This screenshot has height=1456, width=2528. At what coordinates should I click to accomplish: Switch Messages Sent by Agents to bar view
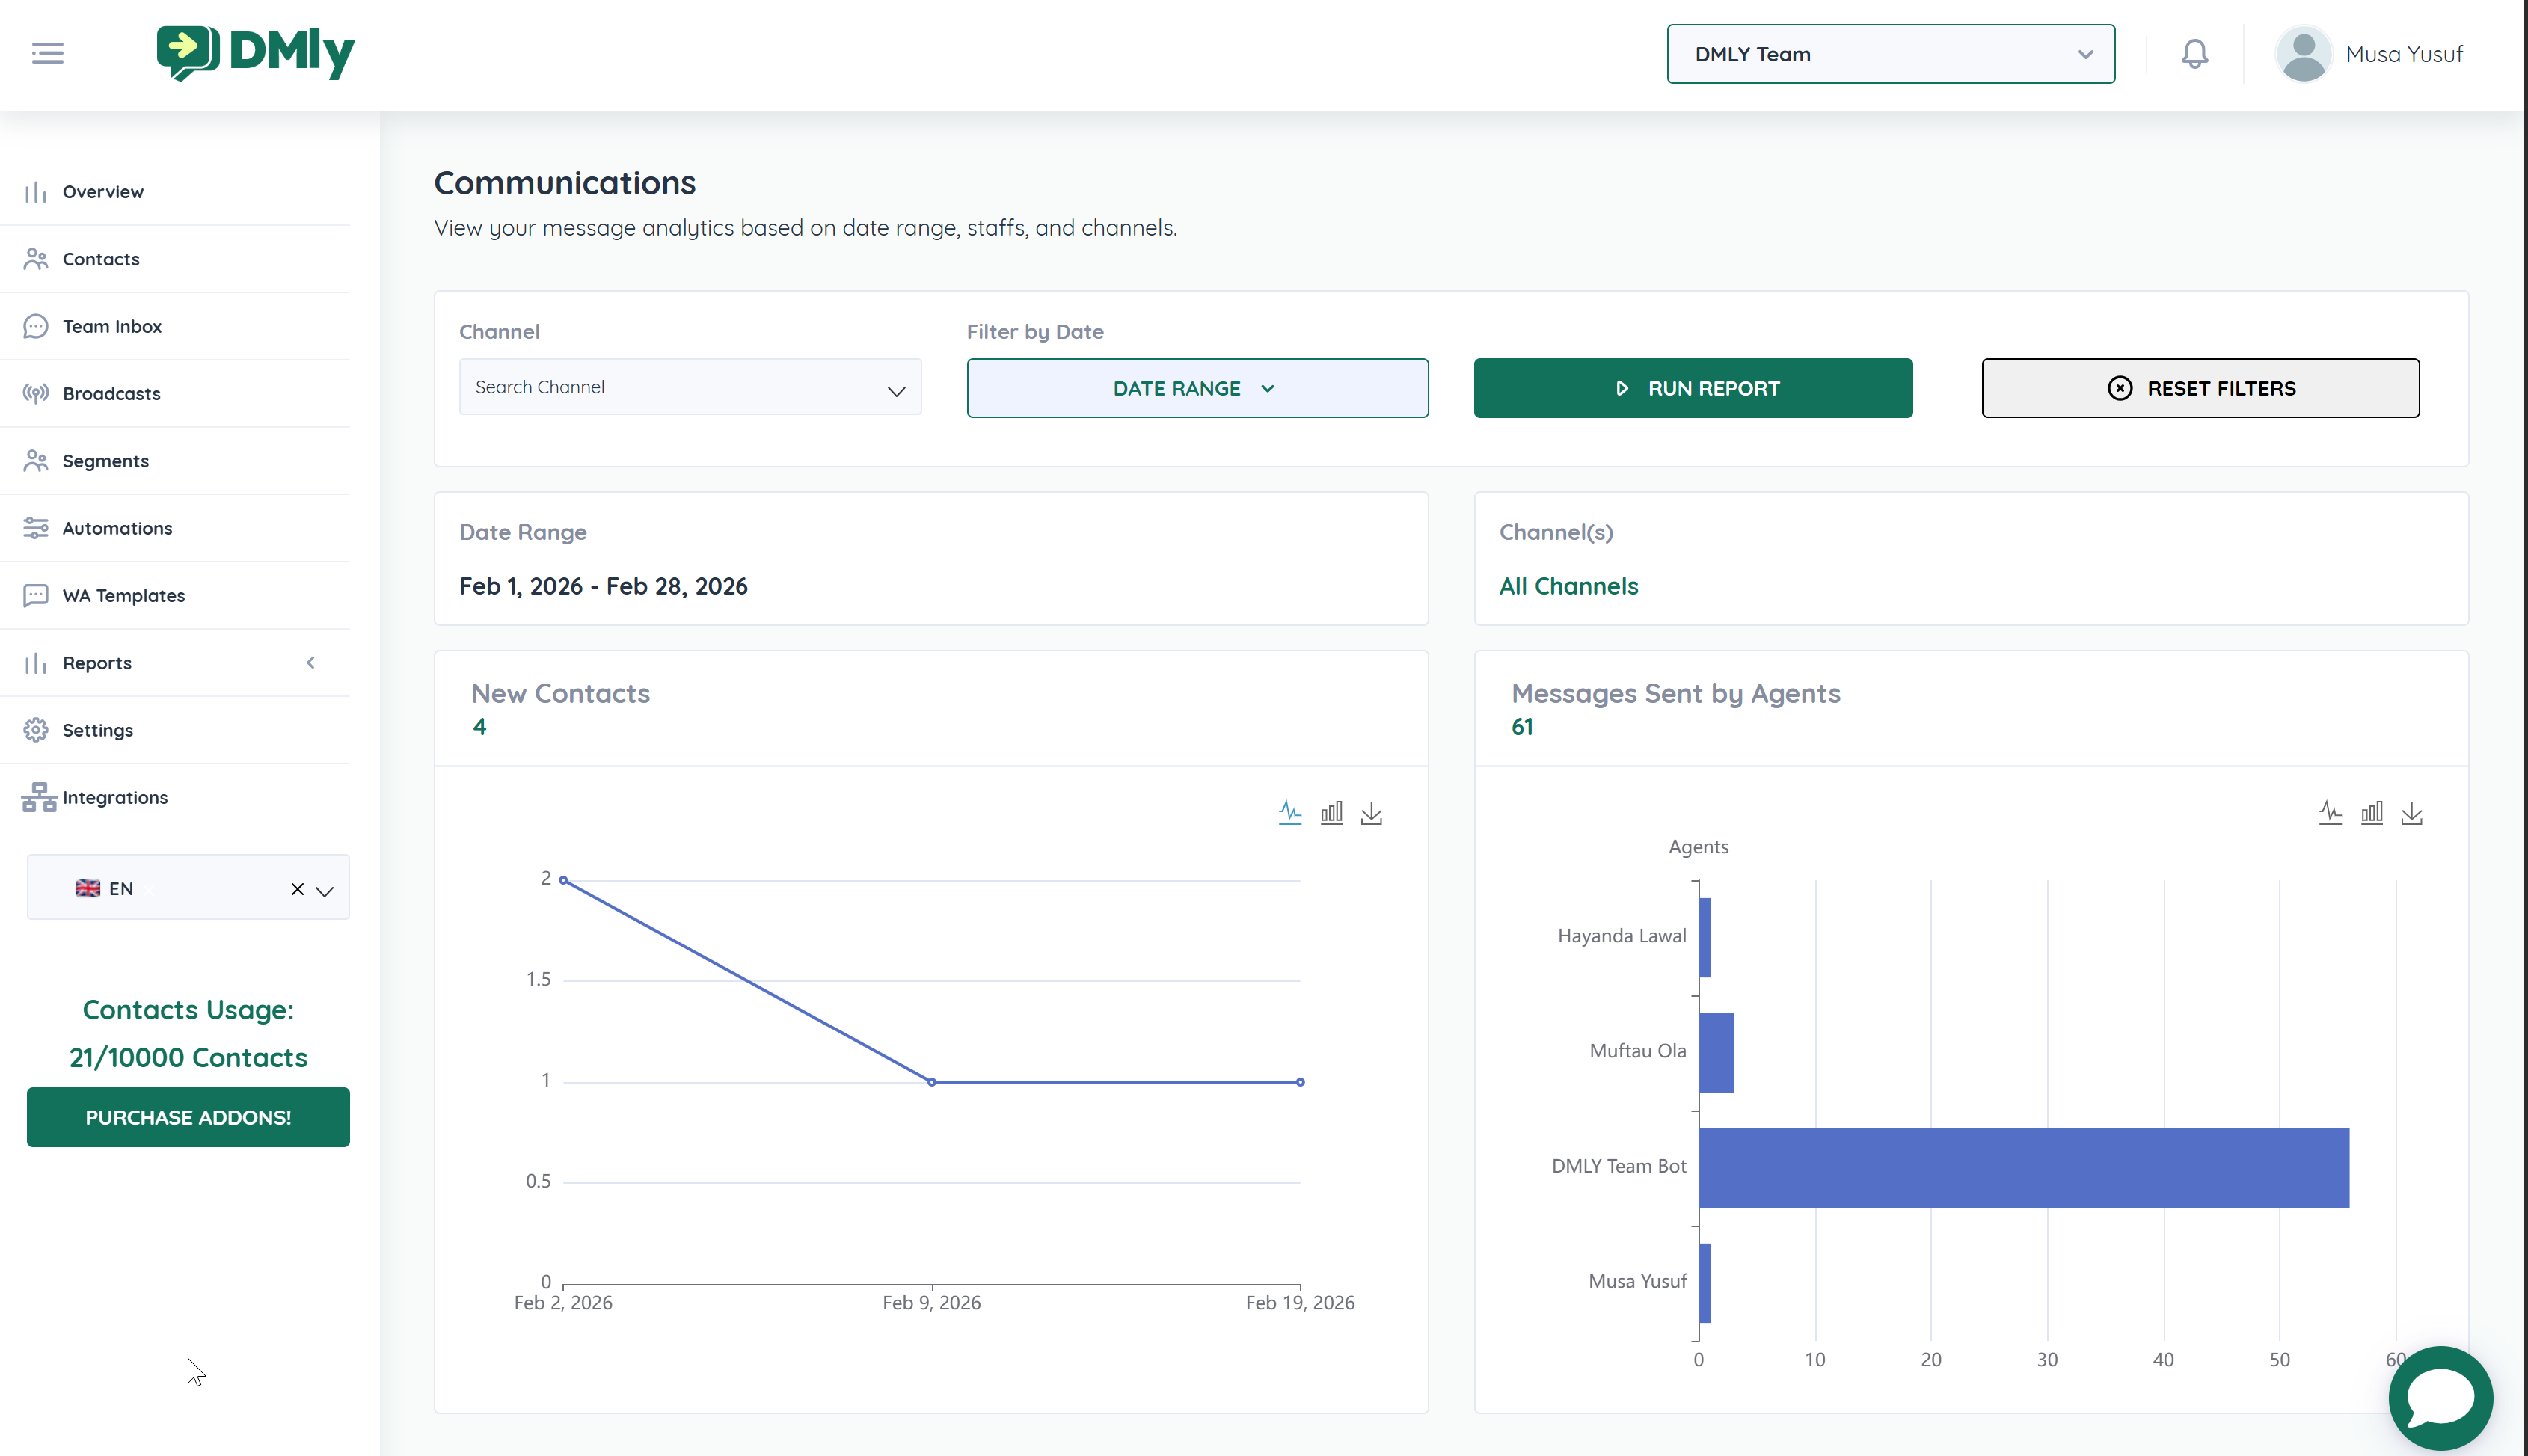tap(2371, 813)
